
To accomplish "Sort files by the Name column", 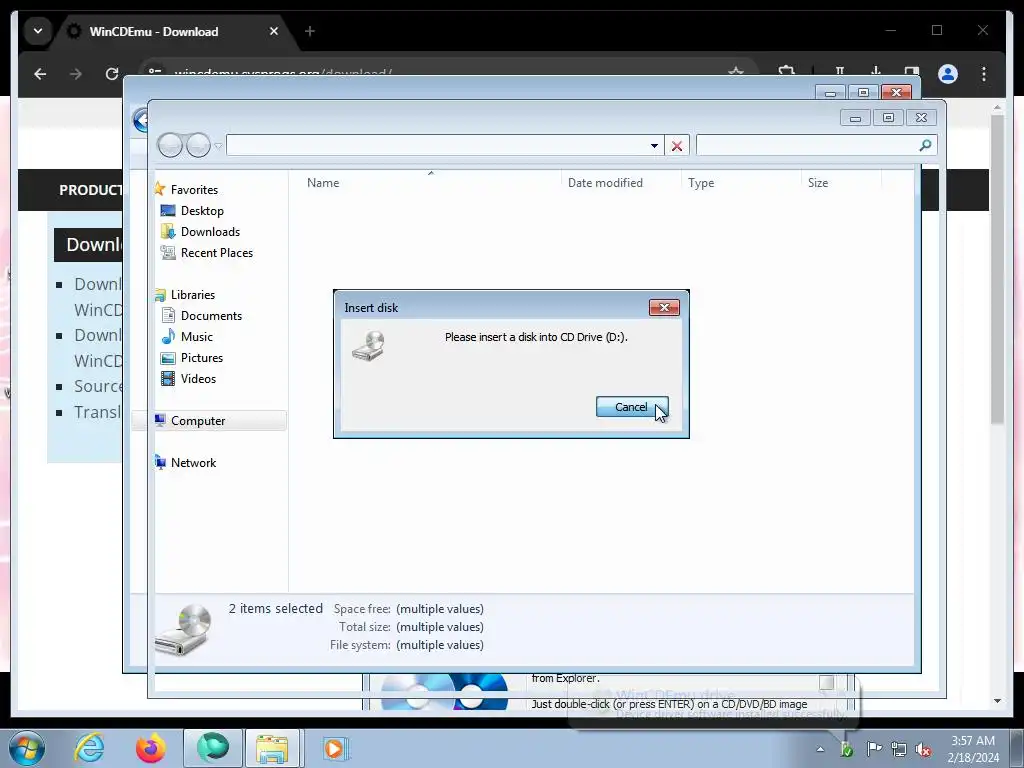I will (x=323, y=183).
